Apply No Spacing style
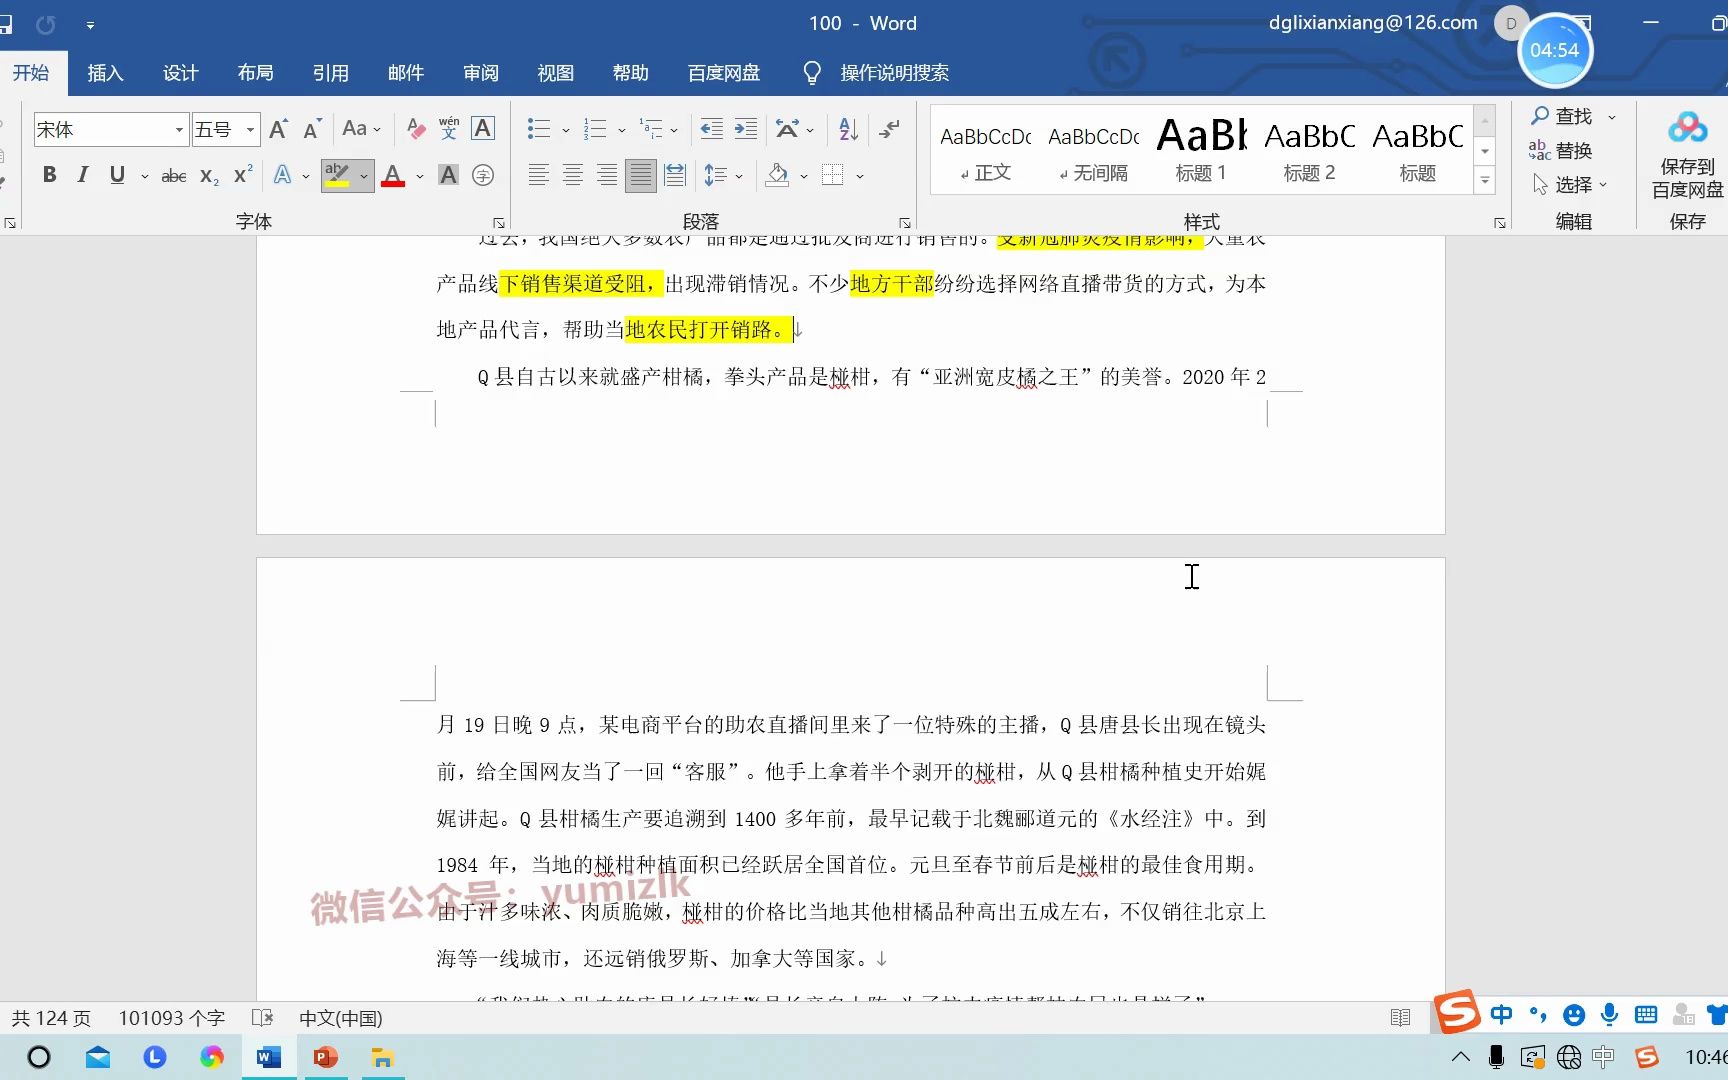 click(1094, 149)
